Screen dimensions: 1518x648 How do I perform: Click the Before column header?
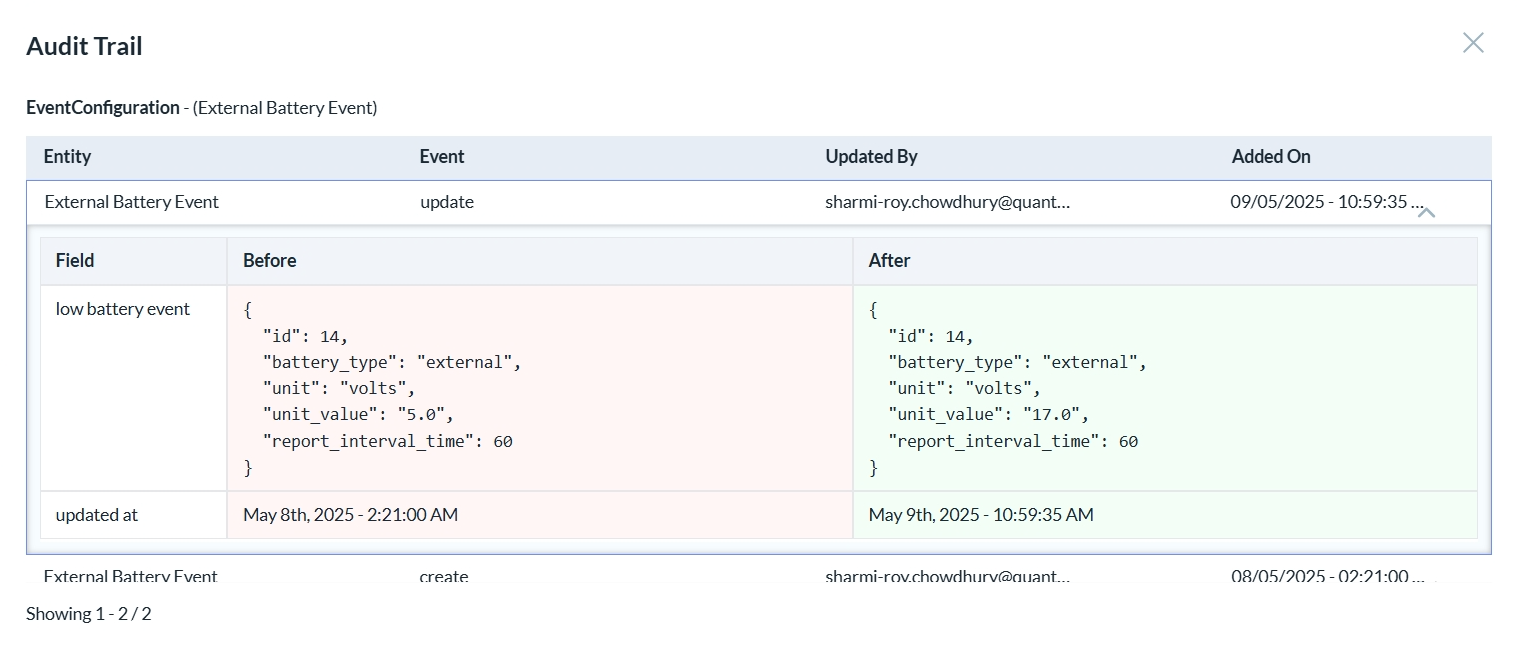click(270, 261)
